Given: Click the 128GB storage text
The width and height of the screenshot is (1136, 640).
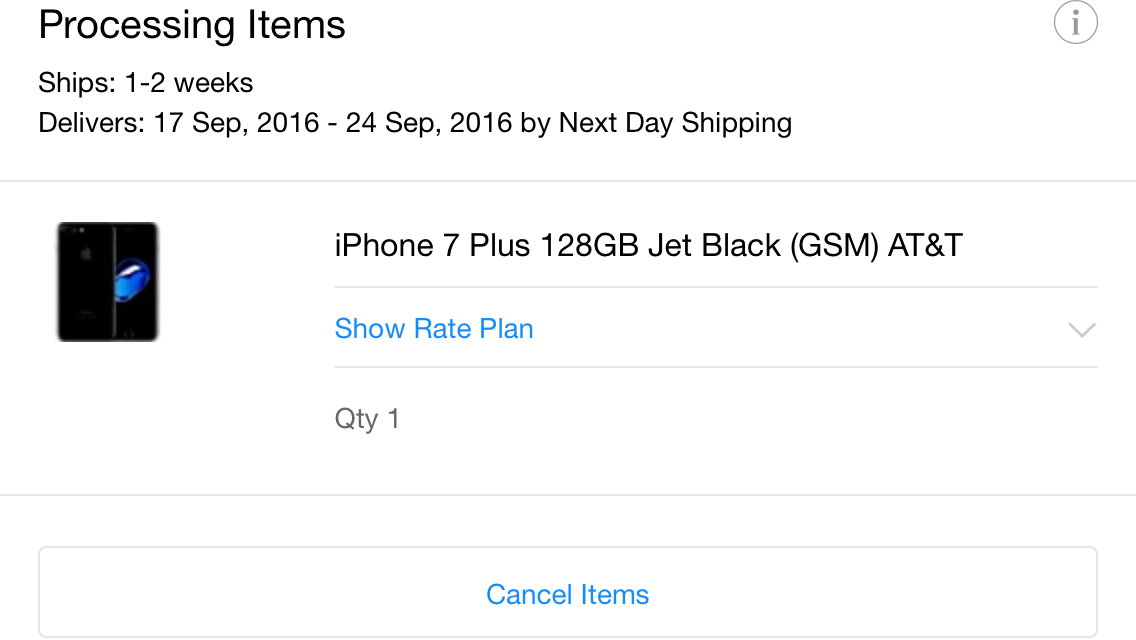Looking at the screenshot, I should point(590,246).
